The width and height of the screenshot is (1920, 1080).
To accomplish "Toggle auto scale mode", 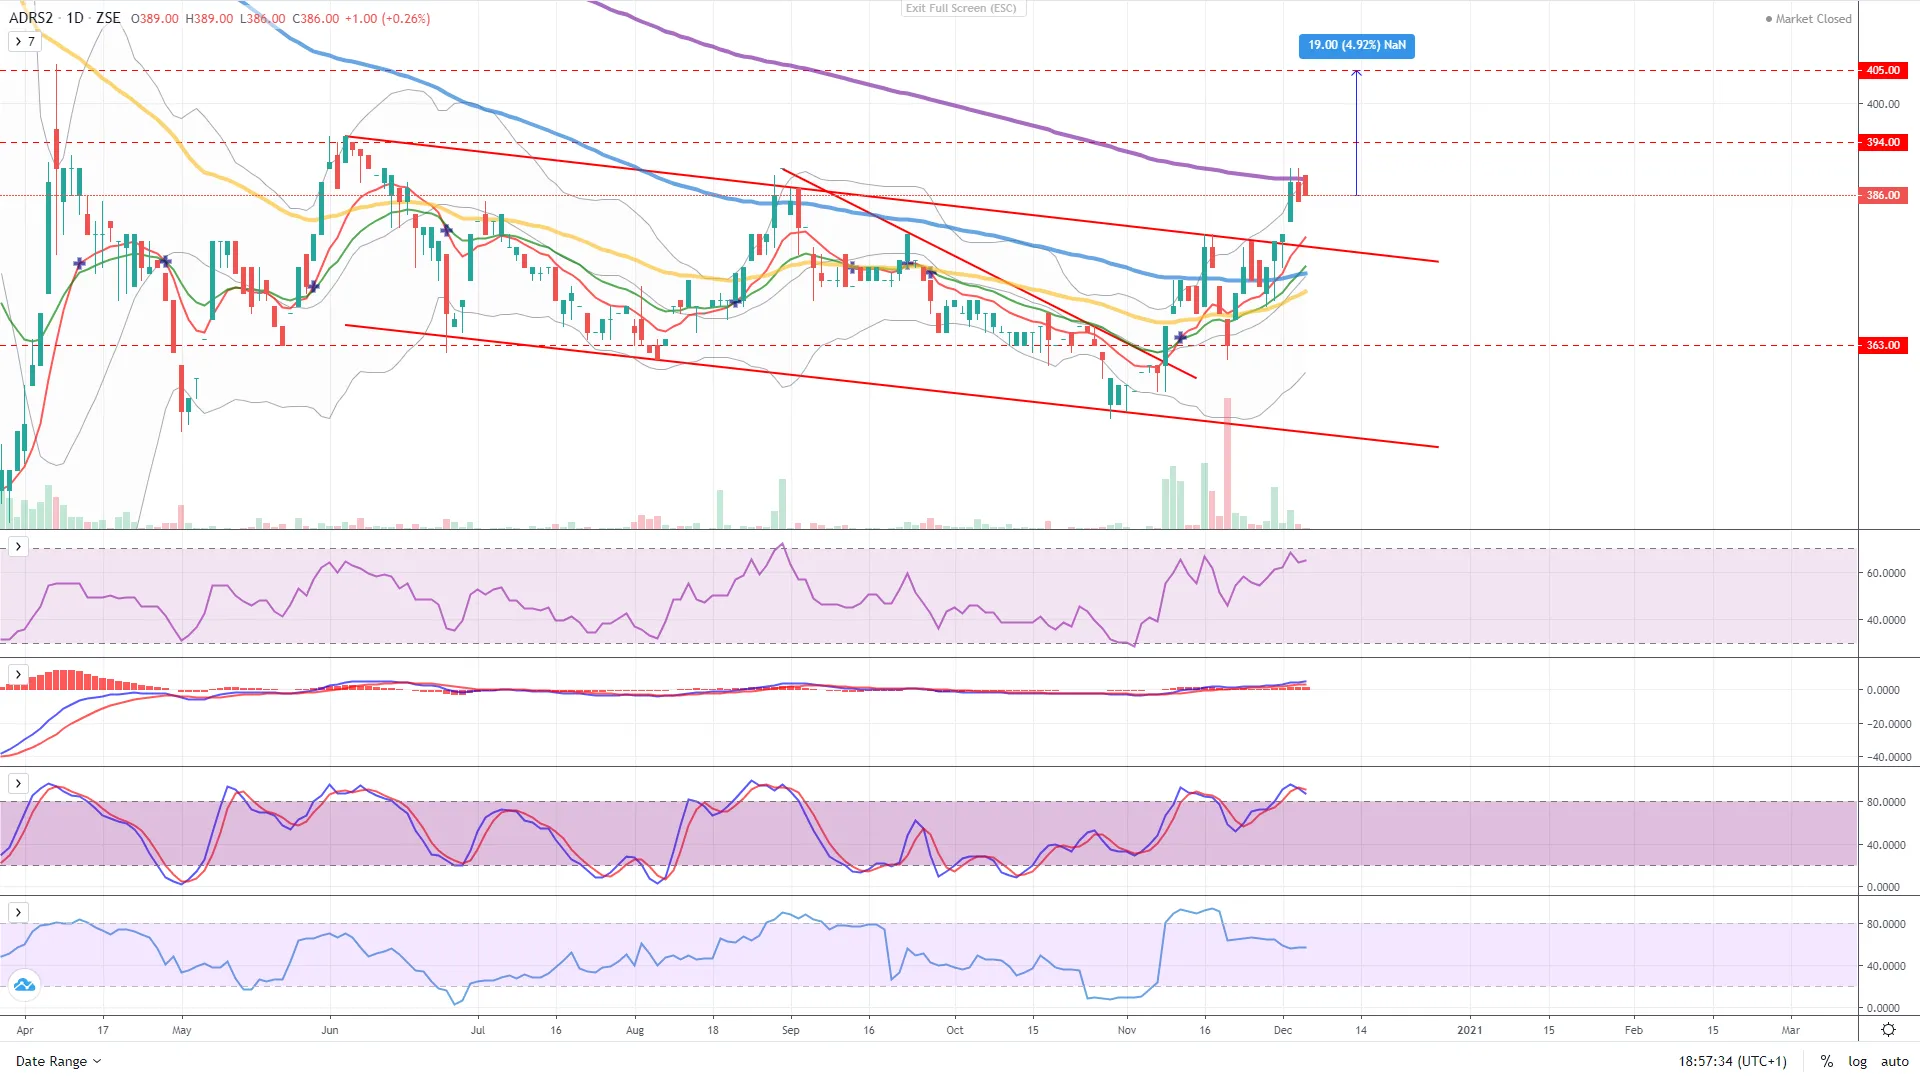I will point(1894,1061).
